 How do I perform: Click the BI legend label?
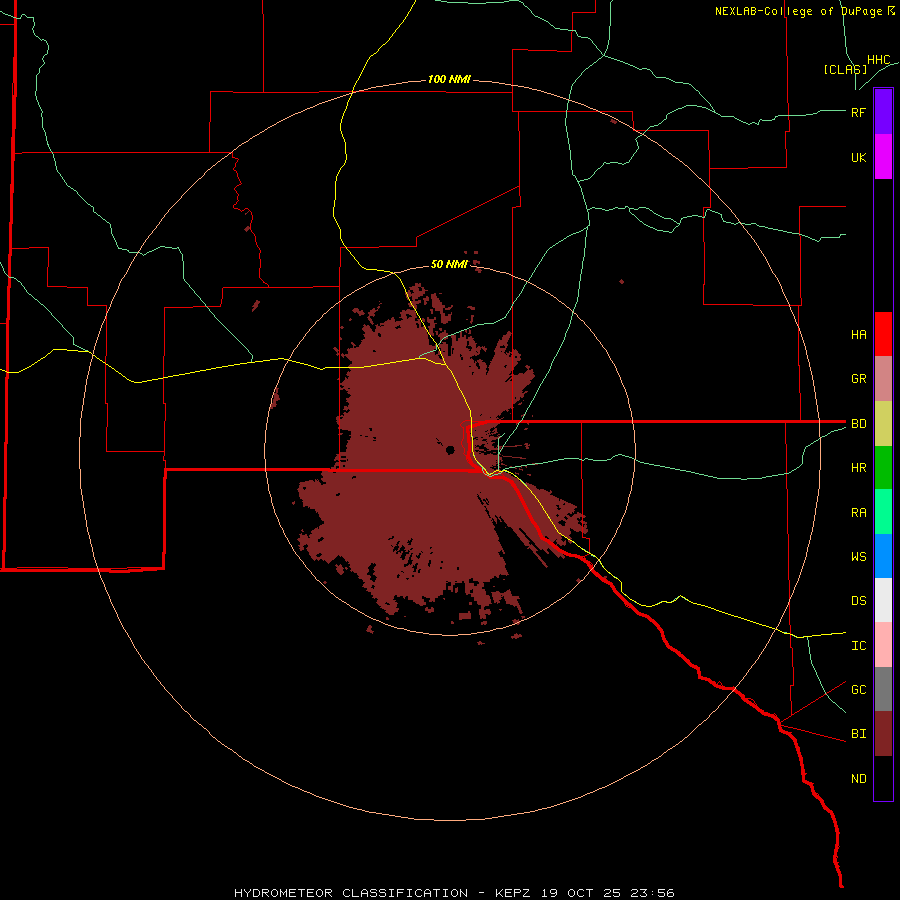(858, 734)
